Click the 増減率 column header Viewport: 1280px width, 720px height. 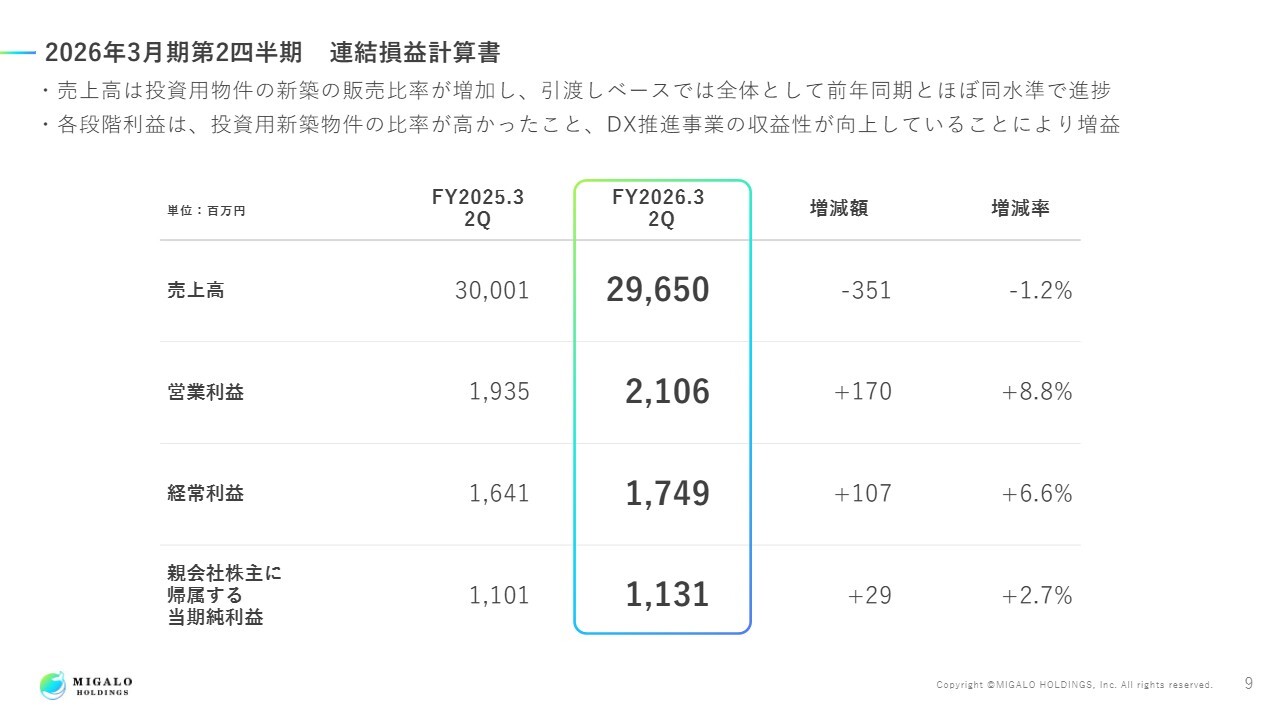tap(1020, 208)
